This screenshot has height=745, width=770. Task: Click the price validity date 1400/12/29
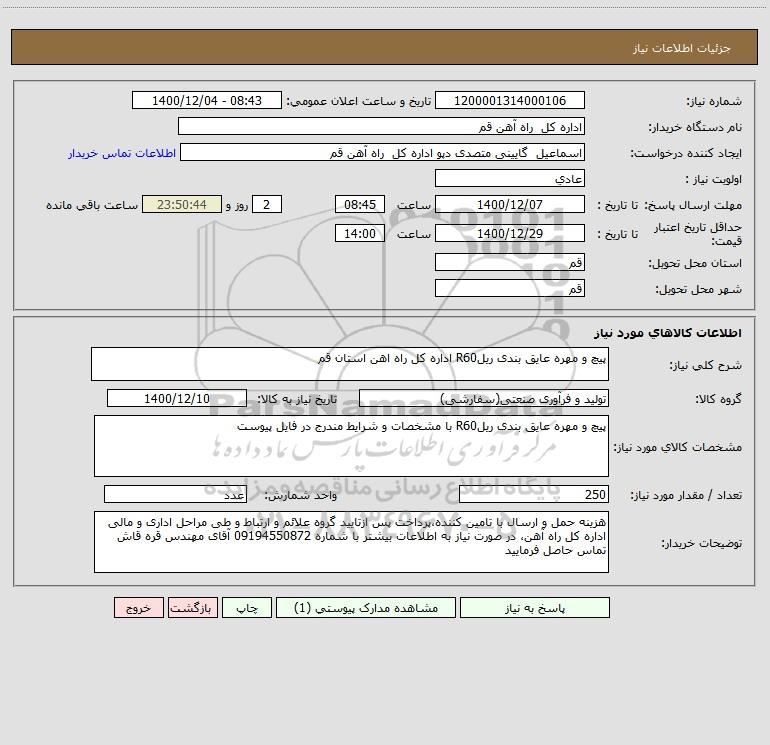pyautogui.click(x=510, y=233)
